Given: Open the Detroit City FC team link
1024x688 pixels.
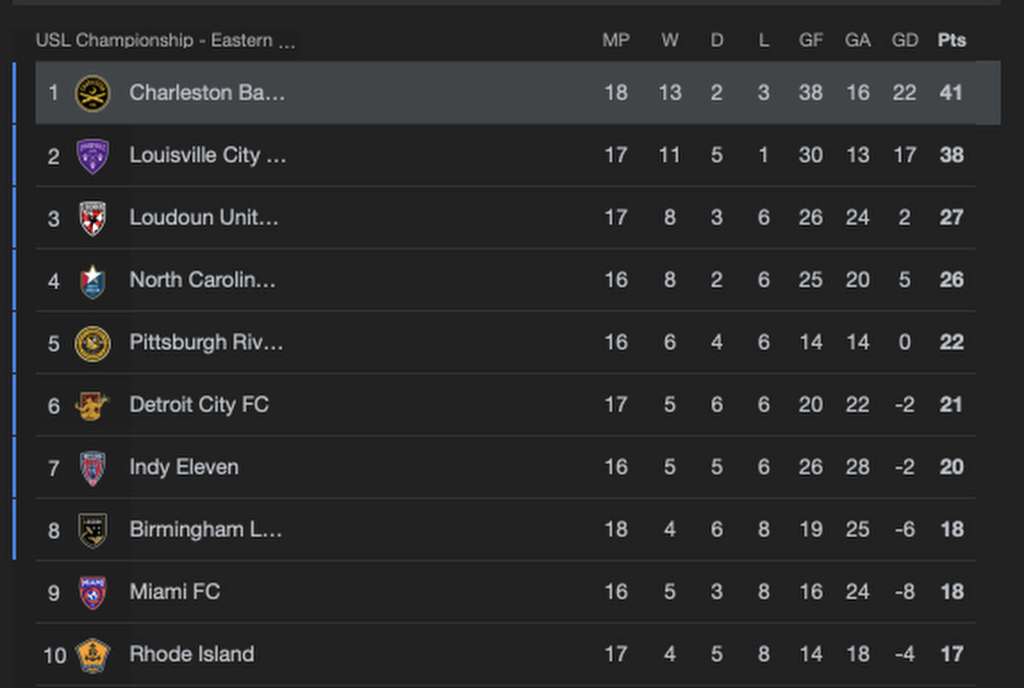Looking at the screenshot, I should coord(199,405).
